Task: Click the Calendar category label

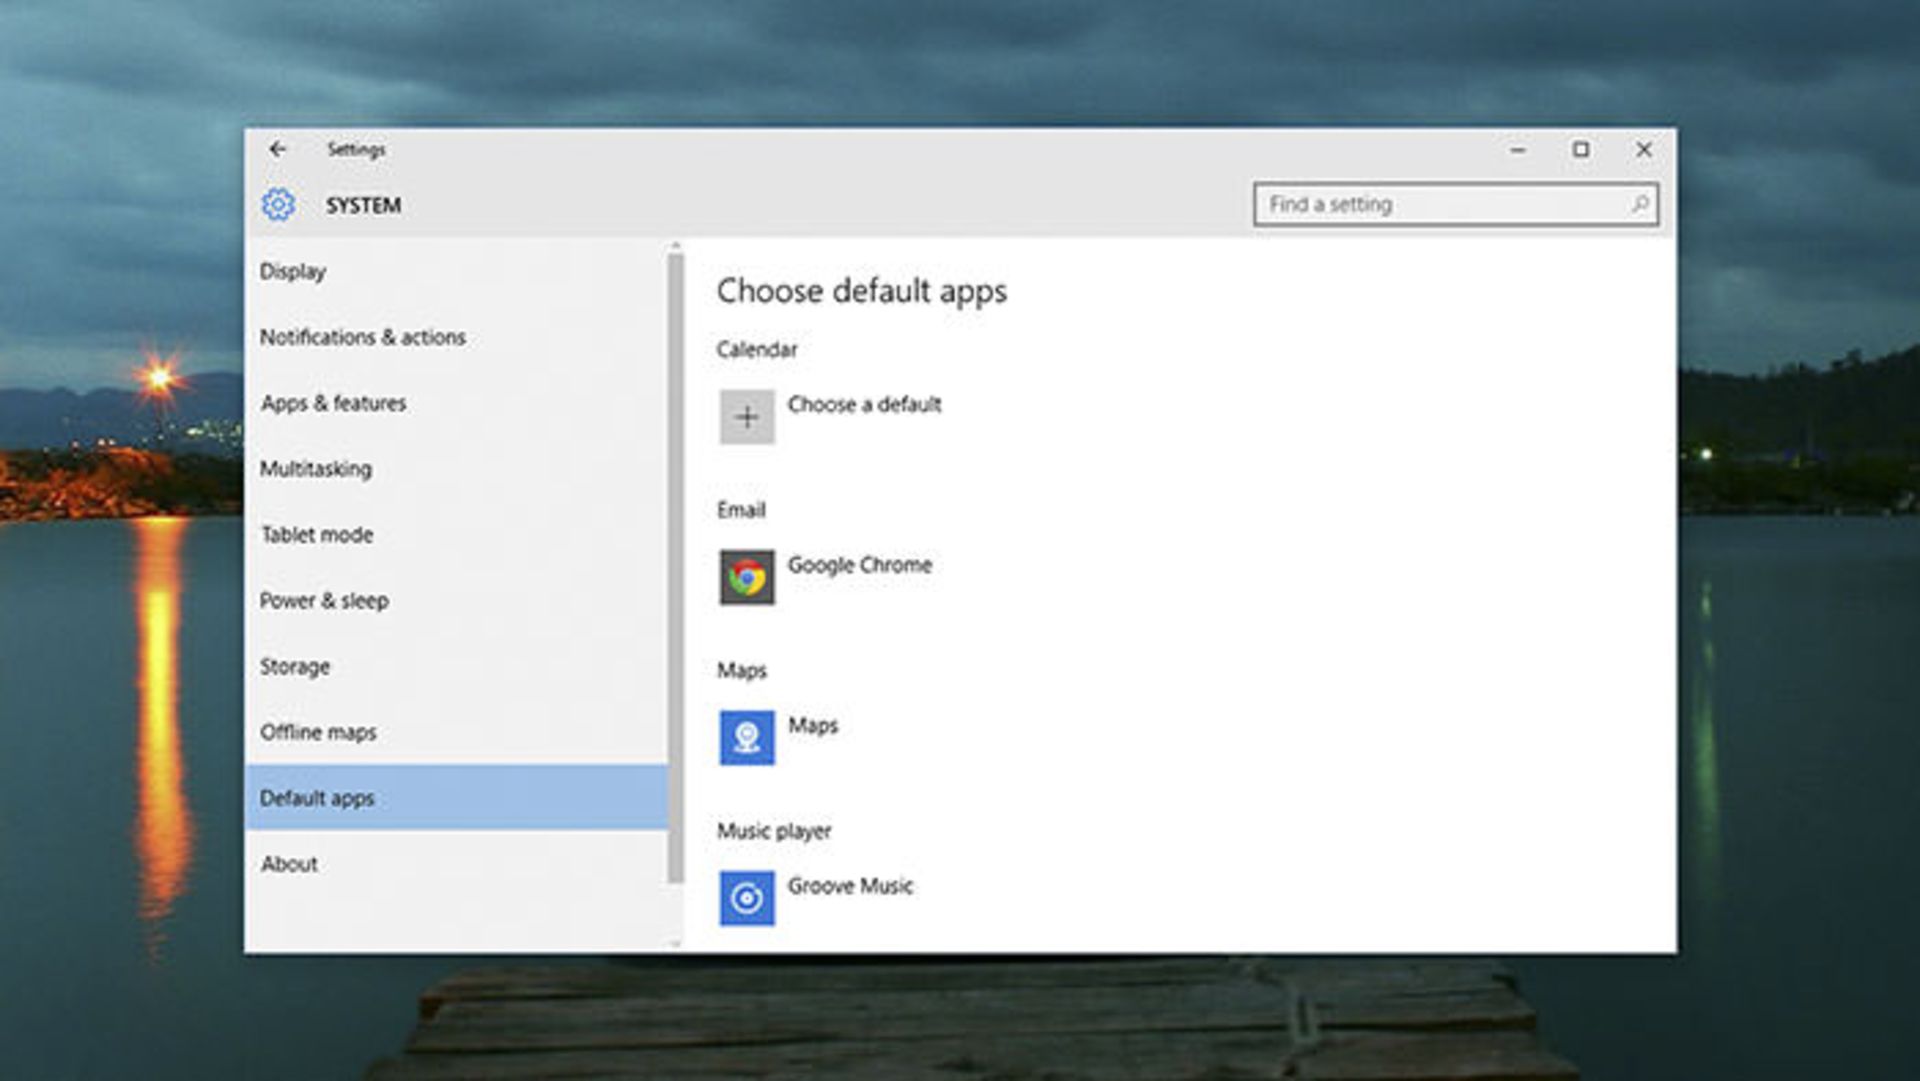Action: pos(757,349)
